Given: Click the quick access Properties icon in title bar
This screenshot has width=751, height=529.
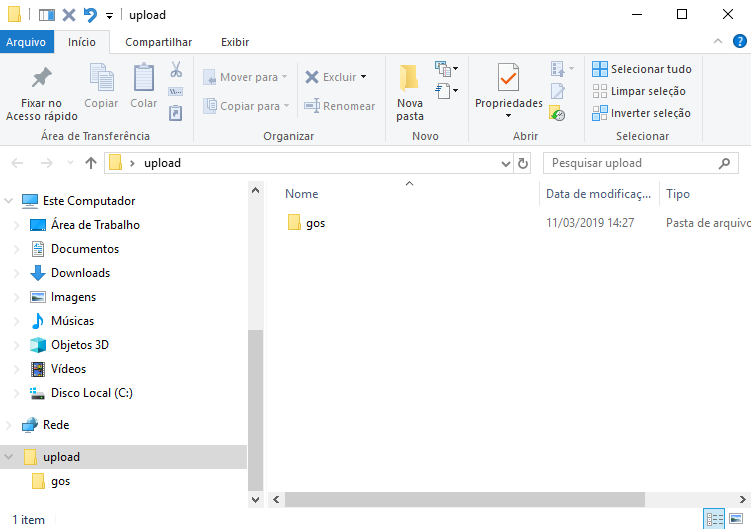Looking at the screenshot, I should point(46,15).
